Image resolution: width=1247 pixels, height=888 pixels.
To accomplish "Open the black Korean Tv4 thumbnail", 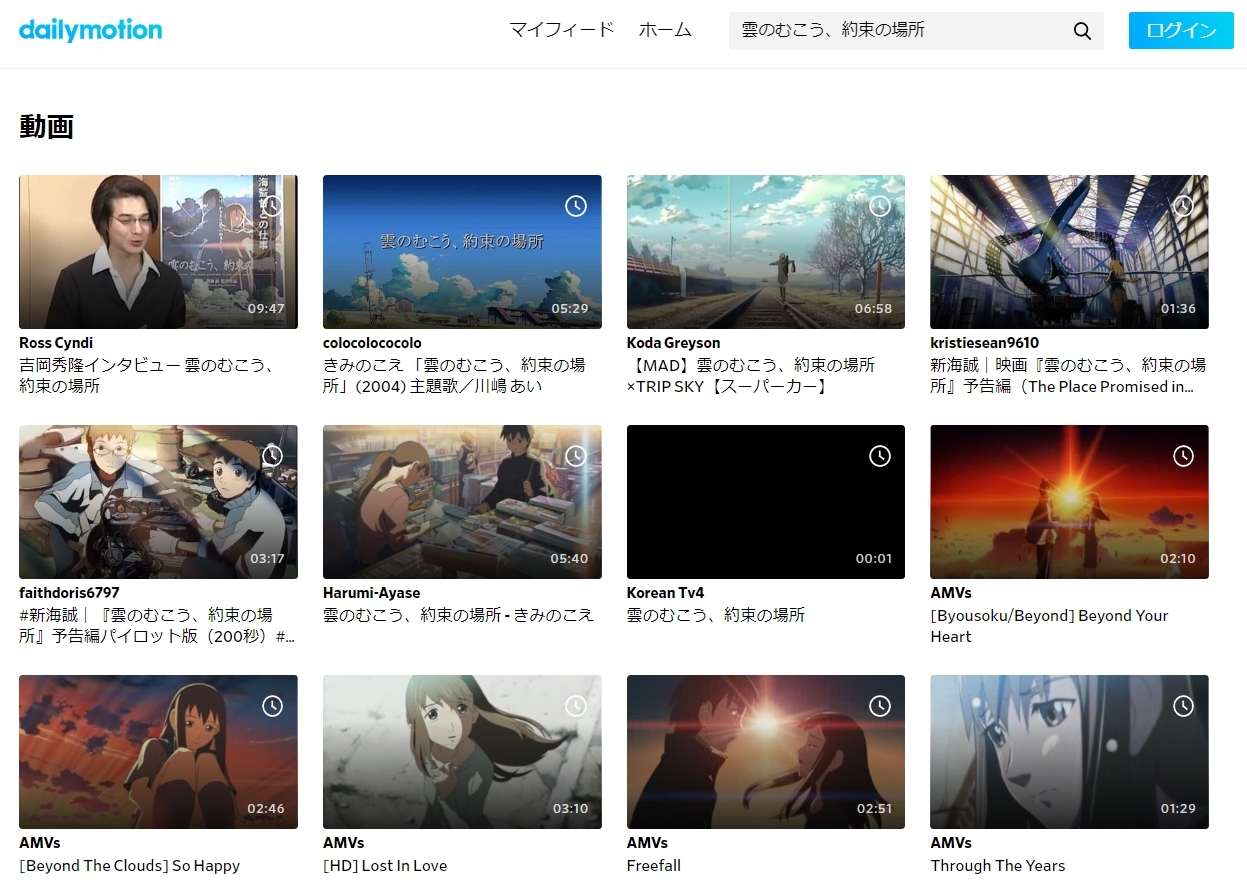I will click(x=766, y=502).
